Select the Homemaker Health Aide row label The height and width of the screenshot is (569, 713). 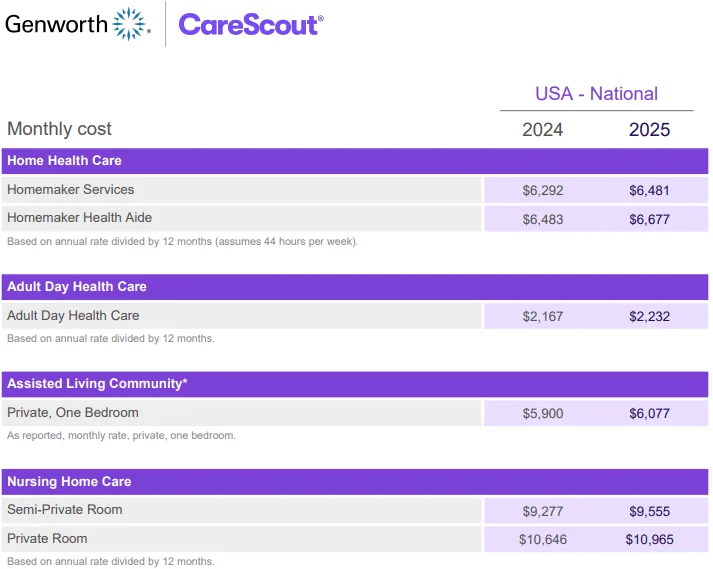(80, 218)
